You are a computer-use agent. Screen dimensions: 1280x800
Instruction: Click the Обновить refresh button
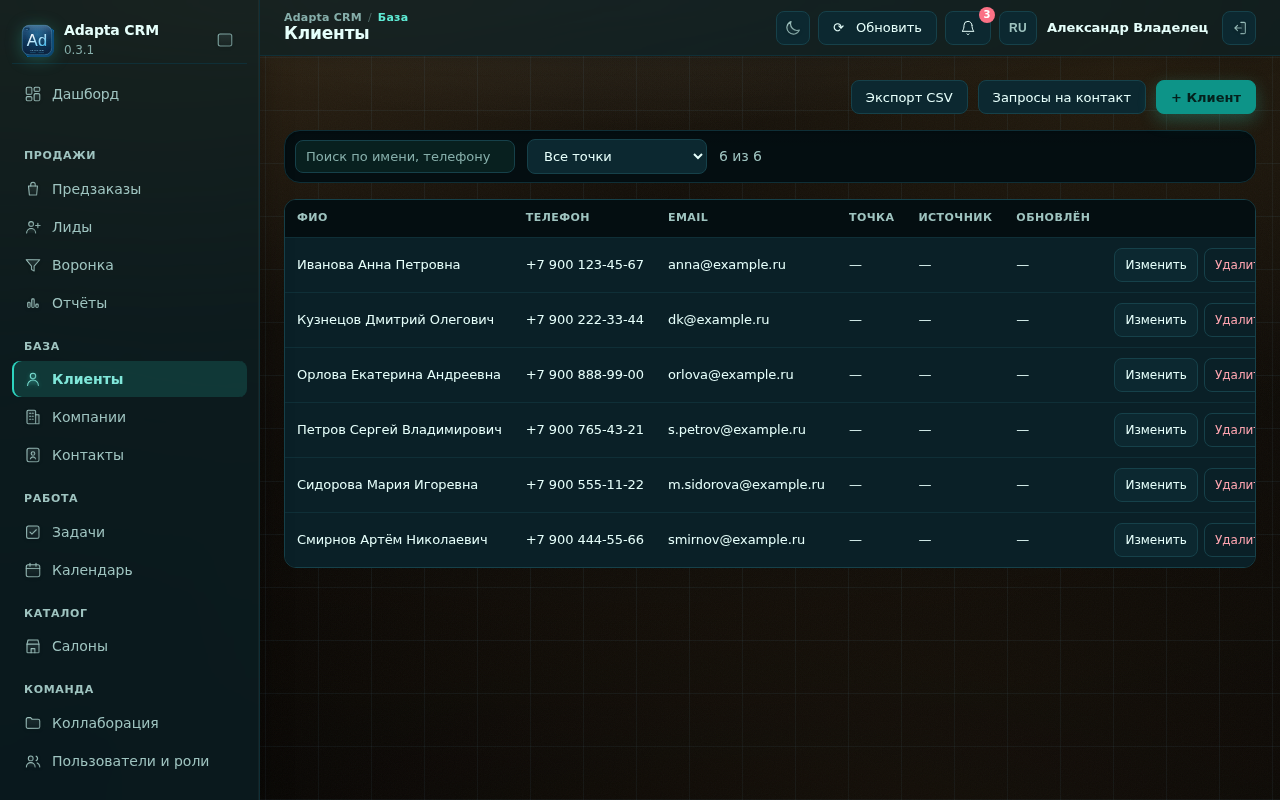(x=877, y=28)
